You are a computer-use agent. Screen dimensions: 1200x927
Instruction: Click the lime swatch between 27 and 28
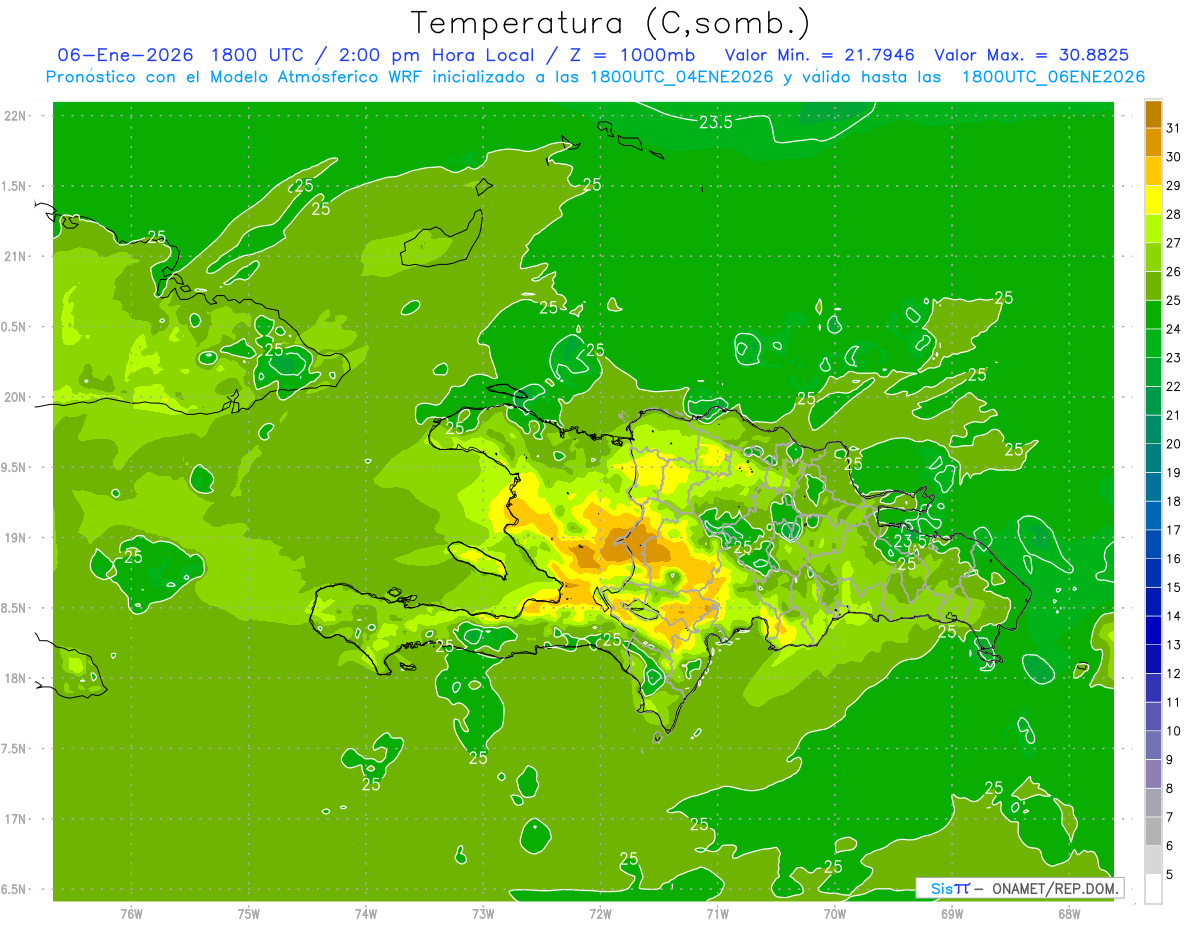1153,229
